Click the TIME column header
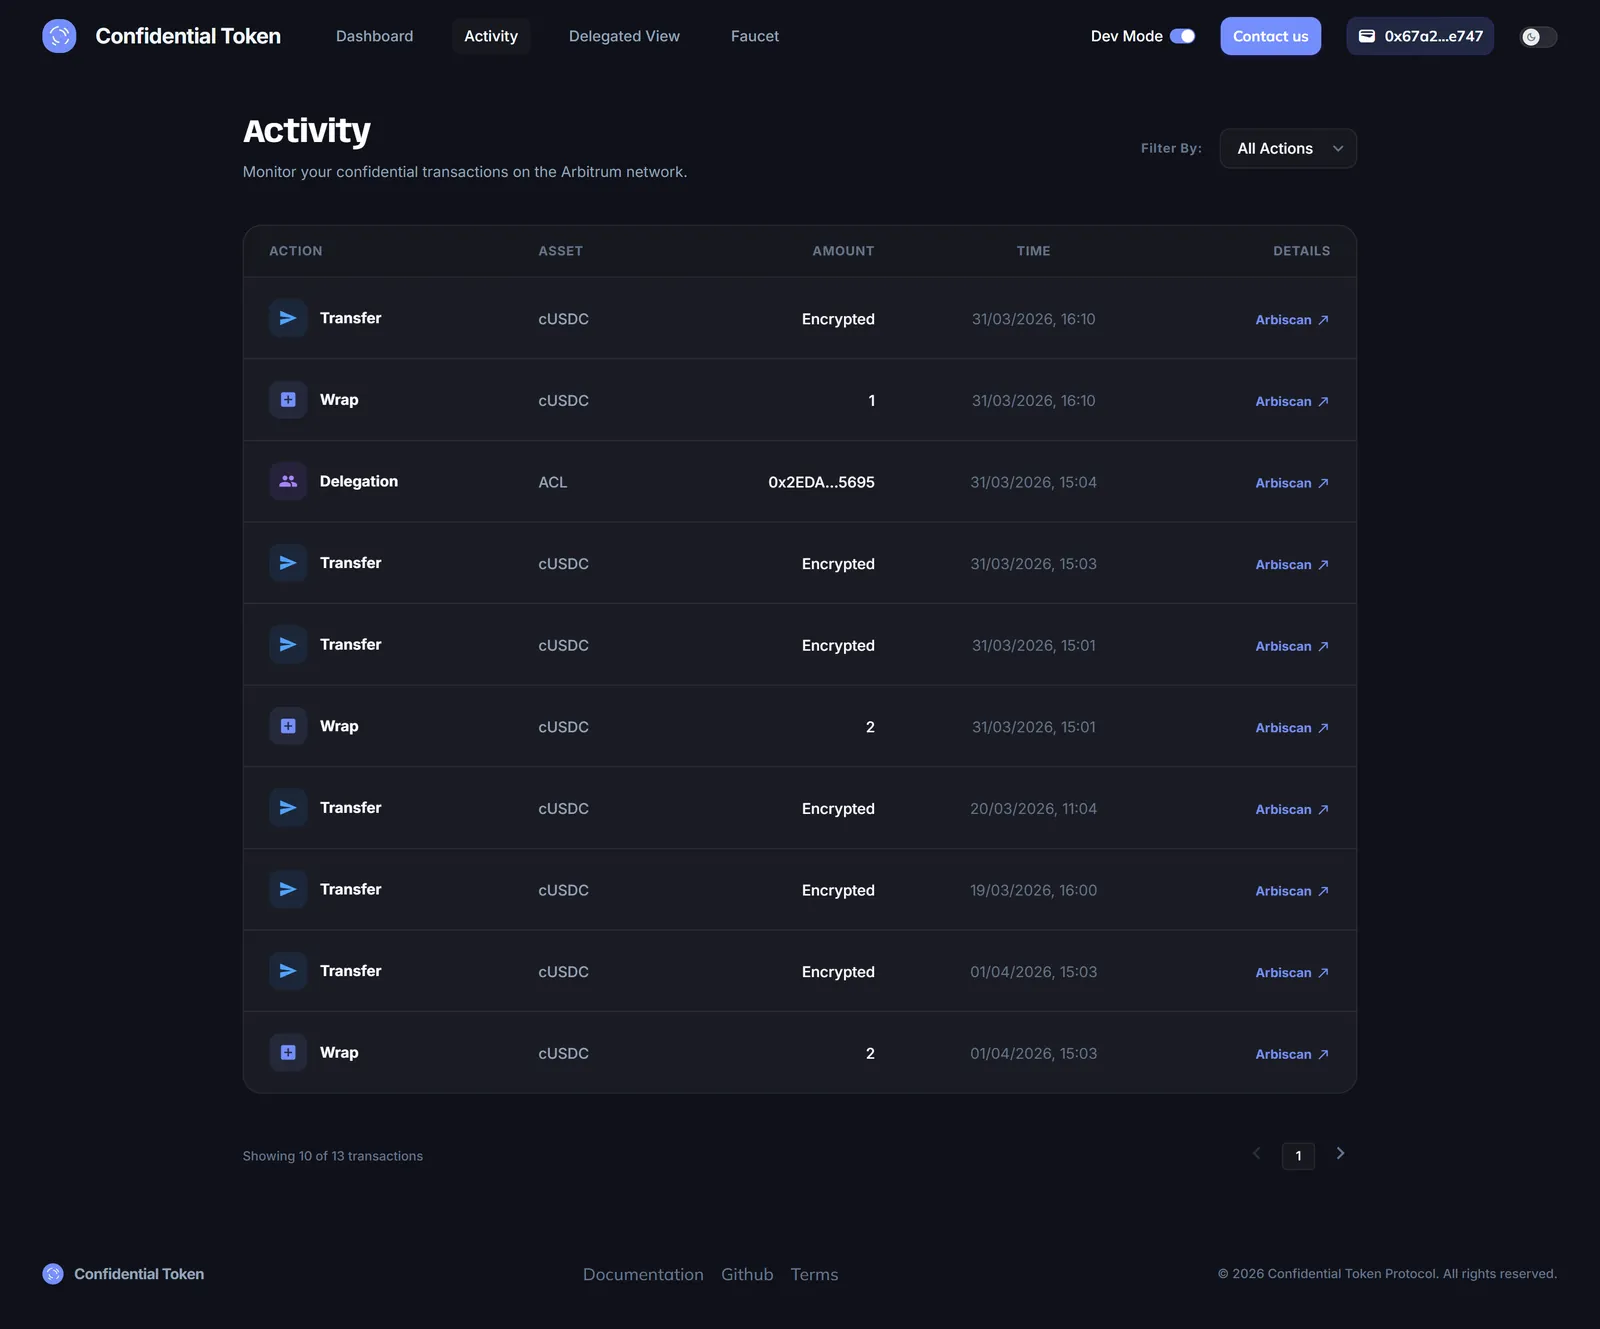The image size is (1600, 1329). pyautogui.click(x=1033, y=251)
